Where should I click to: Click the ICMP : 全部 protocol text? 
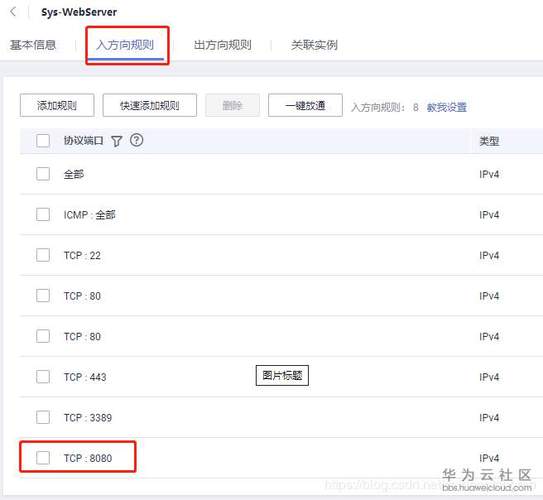(89, 215)
